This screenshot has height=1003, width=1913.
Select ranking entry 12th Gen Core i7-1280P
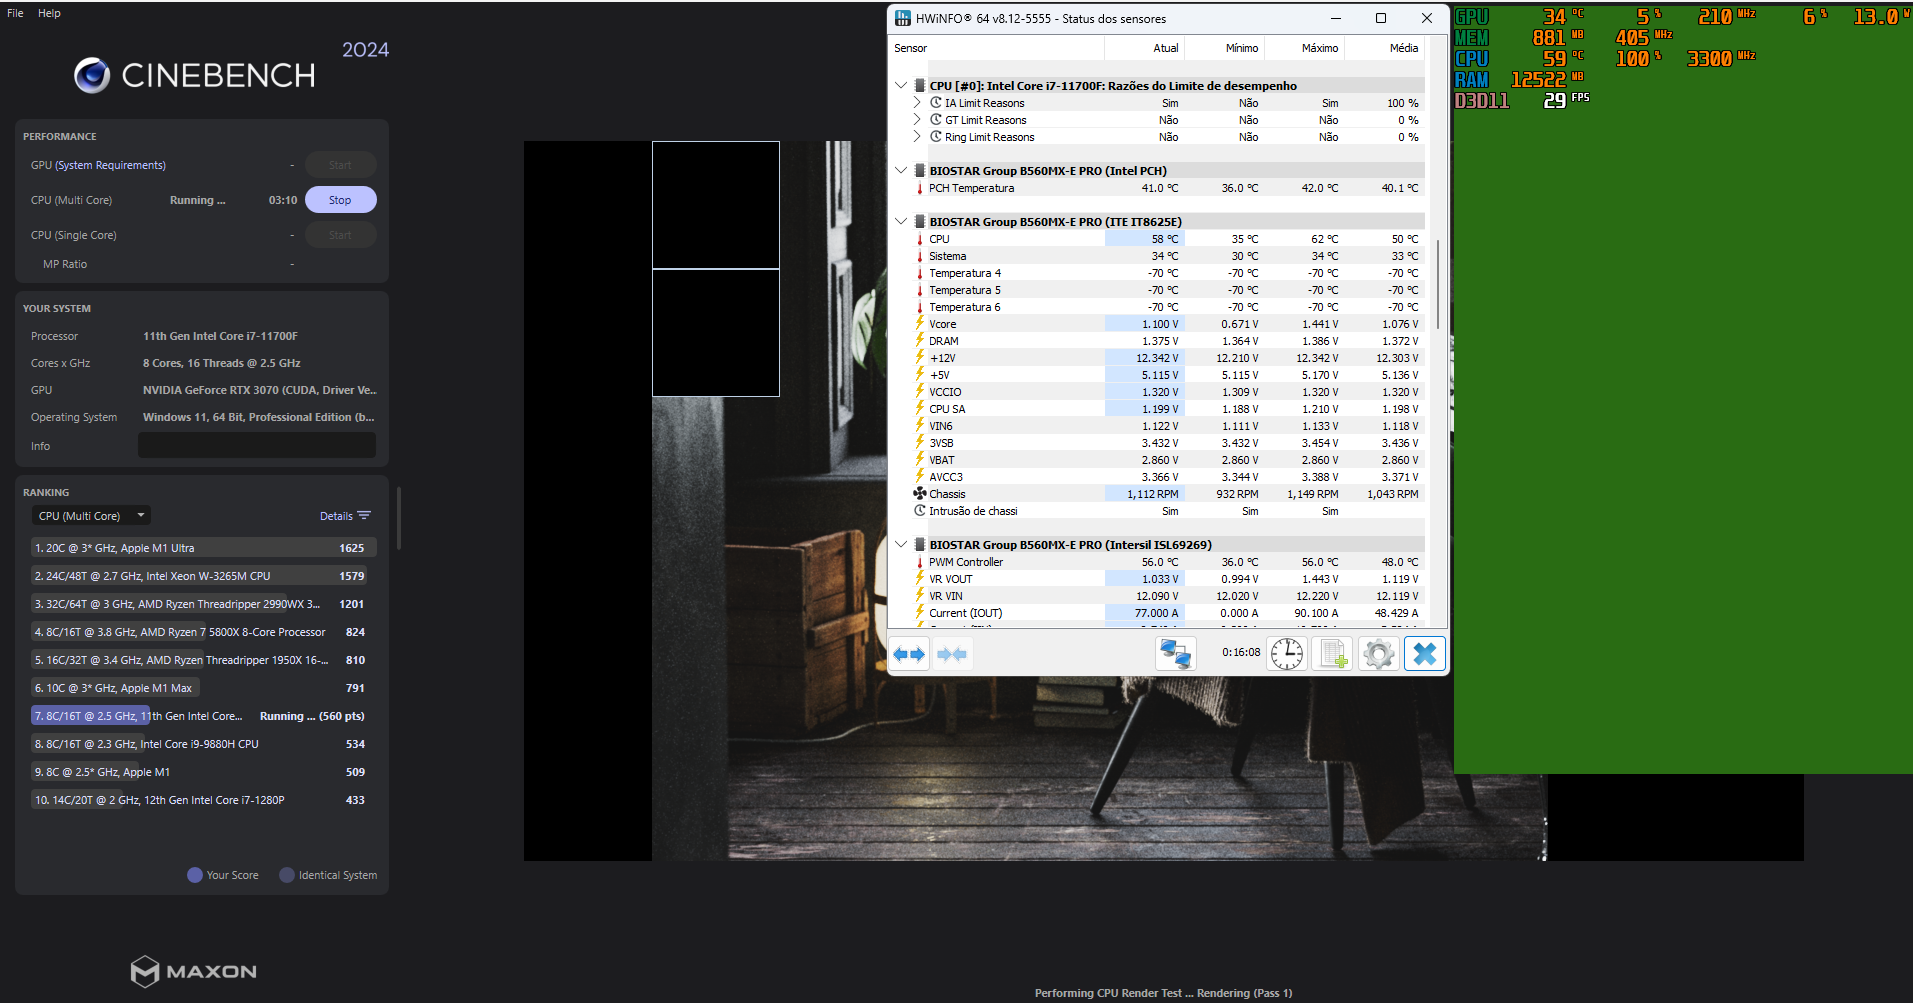coord(203,800)
